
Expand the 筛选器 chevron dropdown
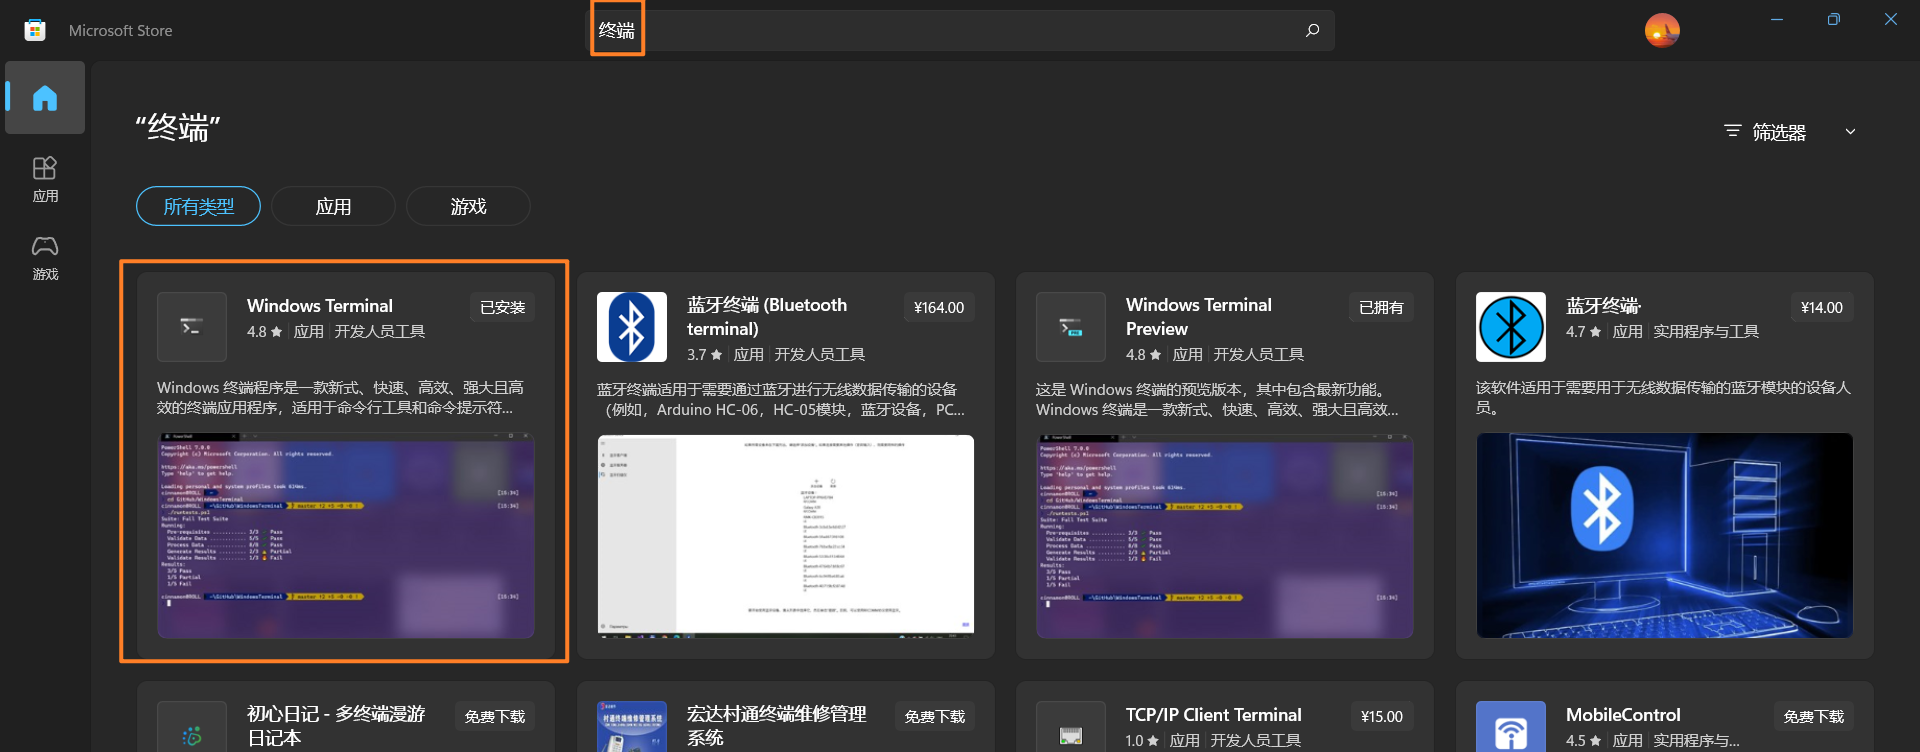pyautogui.click(x=1850, y=131)
